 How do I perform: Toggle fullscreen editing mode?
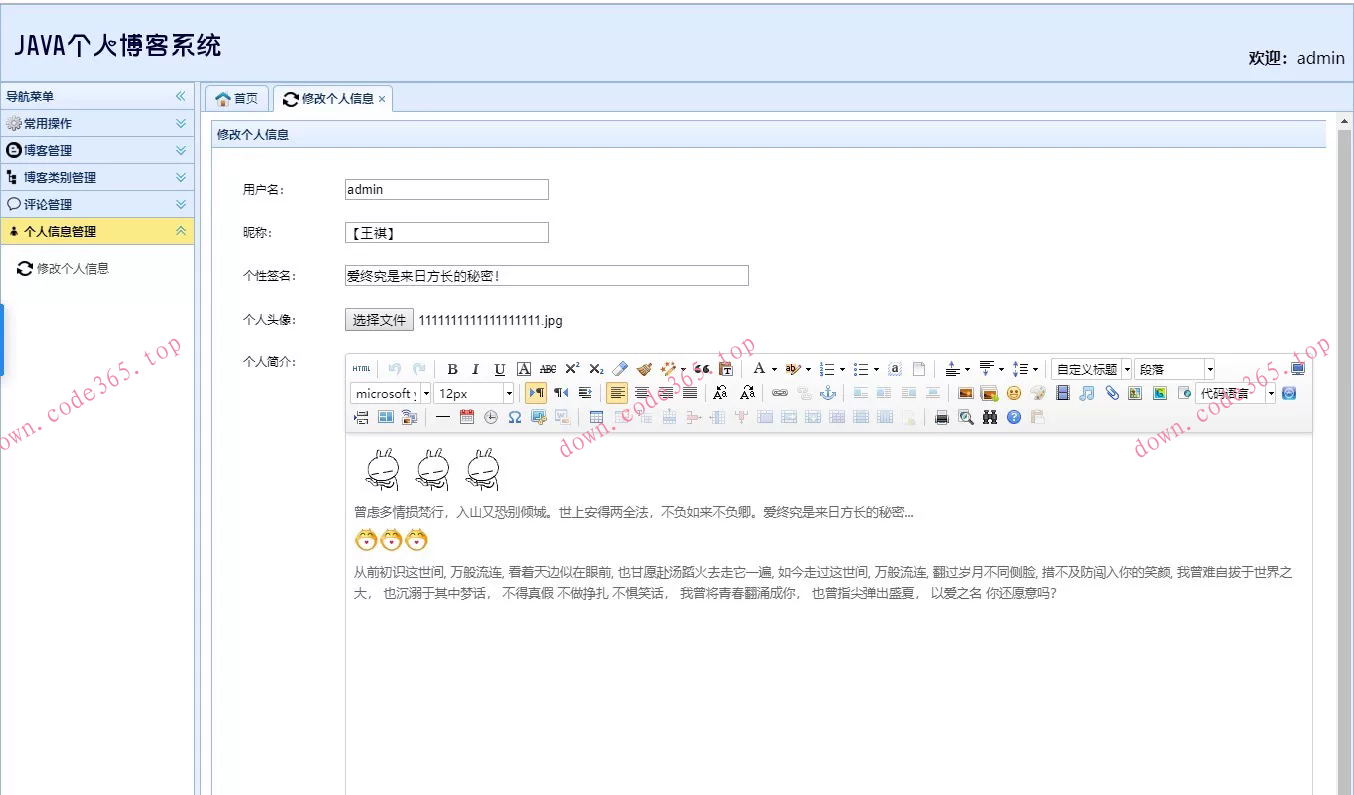[x=1299, y=368]
